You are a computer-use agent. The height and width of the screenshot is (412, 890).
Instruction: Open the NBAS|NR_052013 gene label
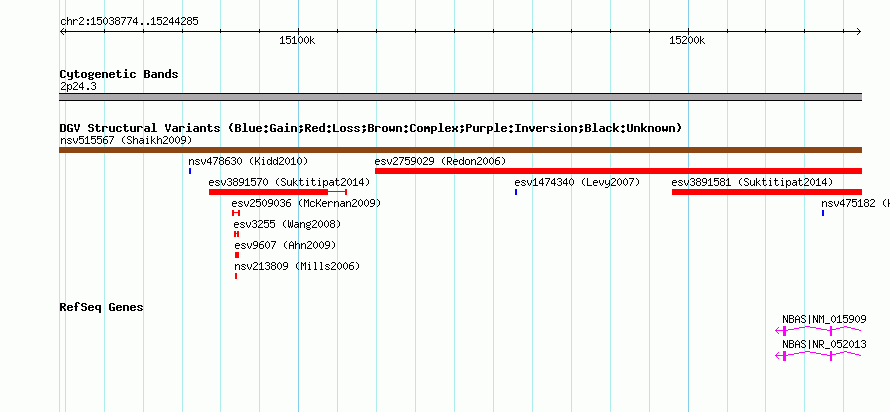(x=824, y=344)
